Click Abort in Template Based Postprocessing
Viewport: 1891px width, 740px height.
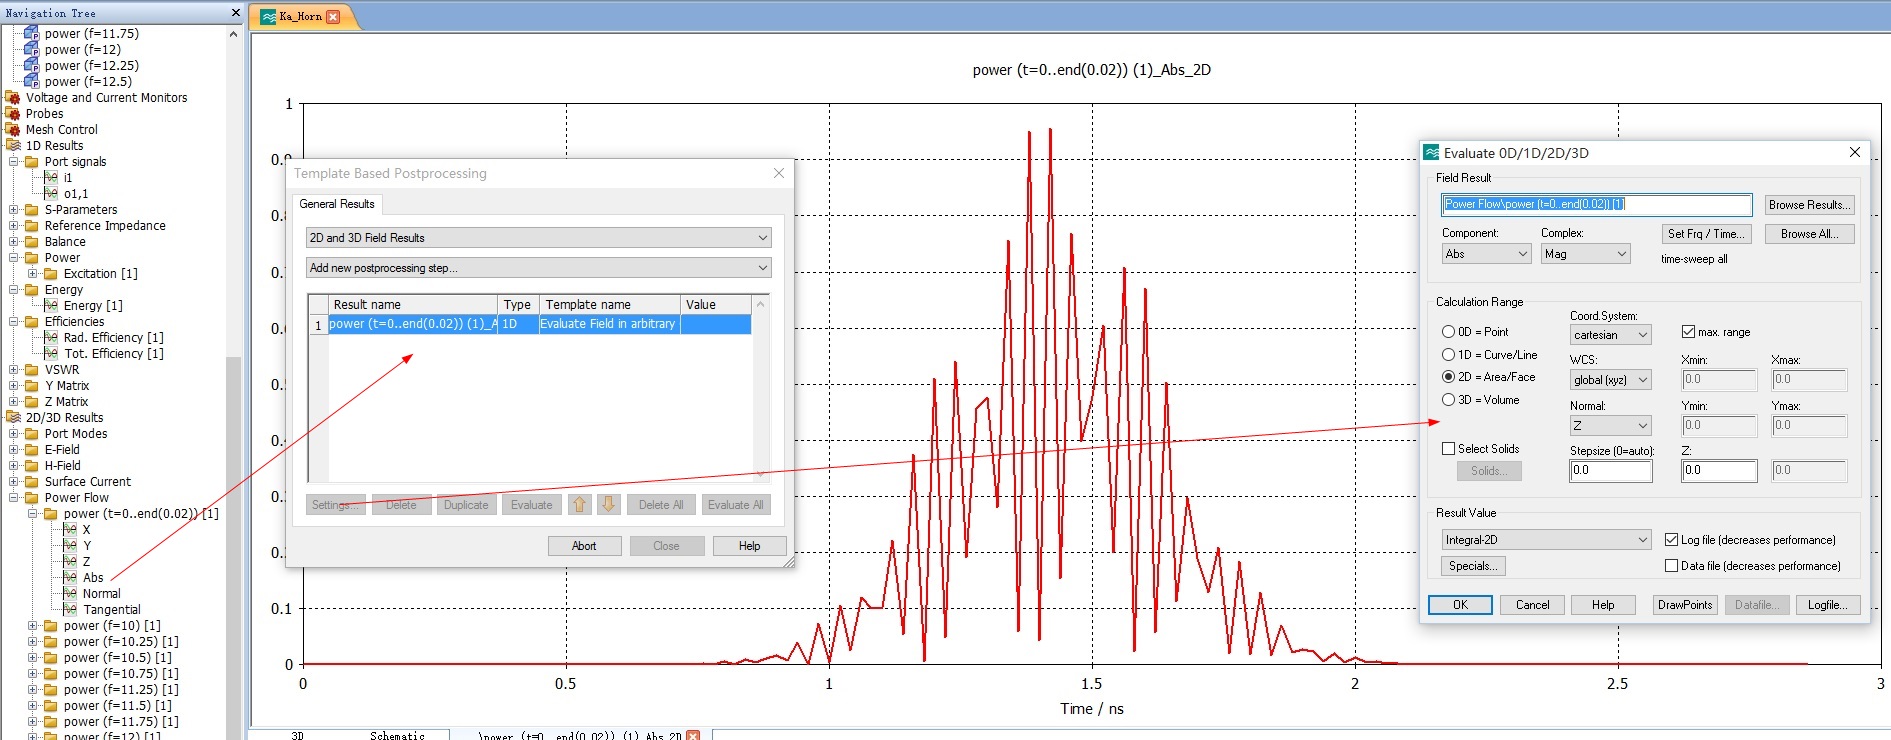point(584,546)
